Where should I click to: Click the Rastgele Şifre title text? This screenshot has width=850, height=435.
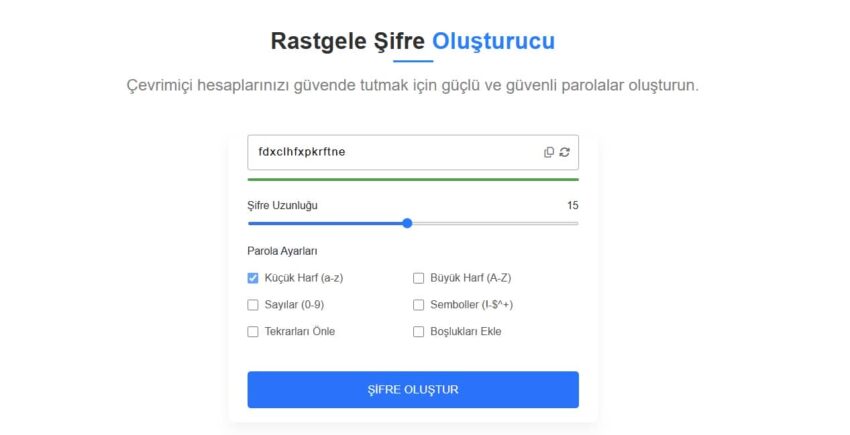coord(348,41)
